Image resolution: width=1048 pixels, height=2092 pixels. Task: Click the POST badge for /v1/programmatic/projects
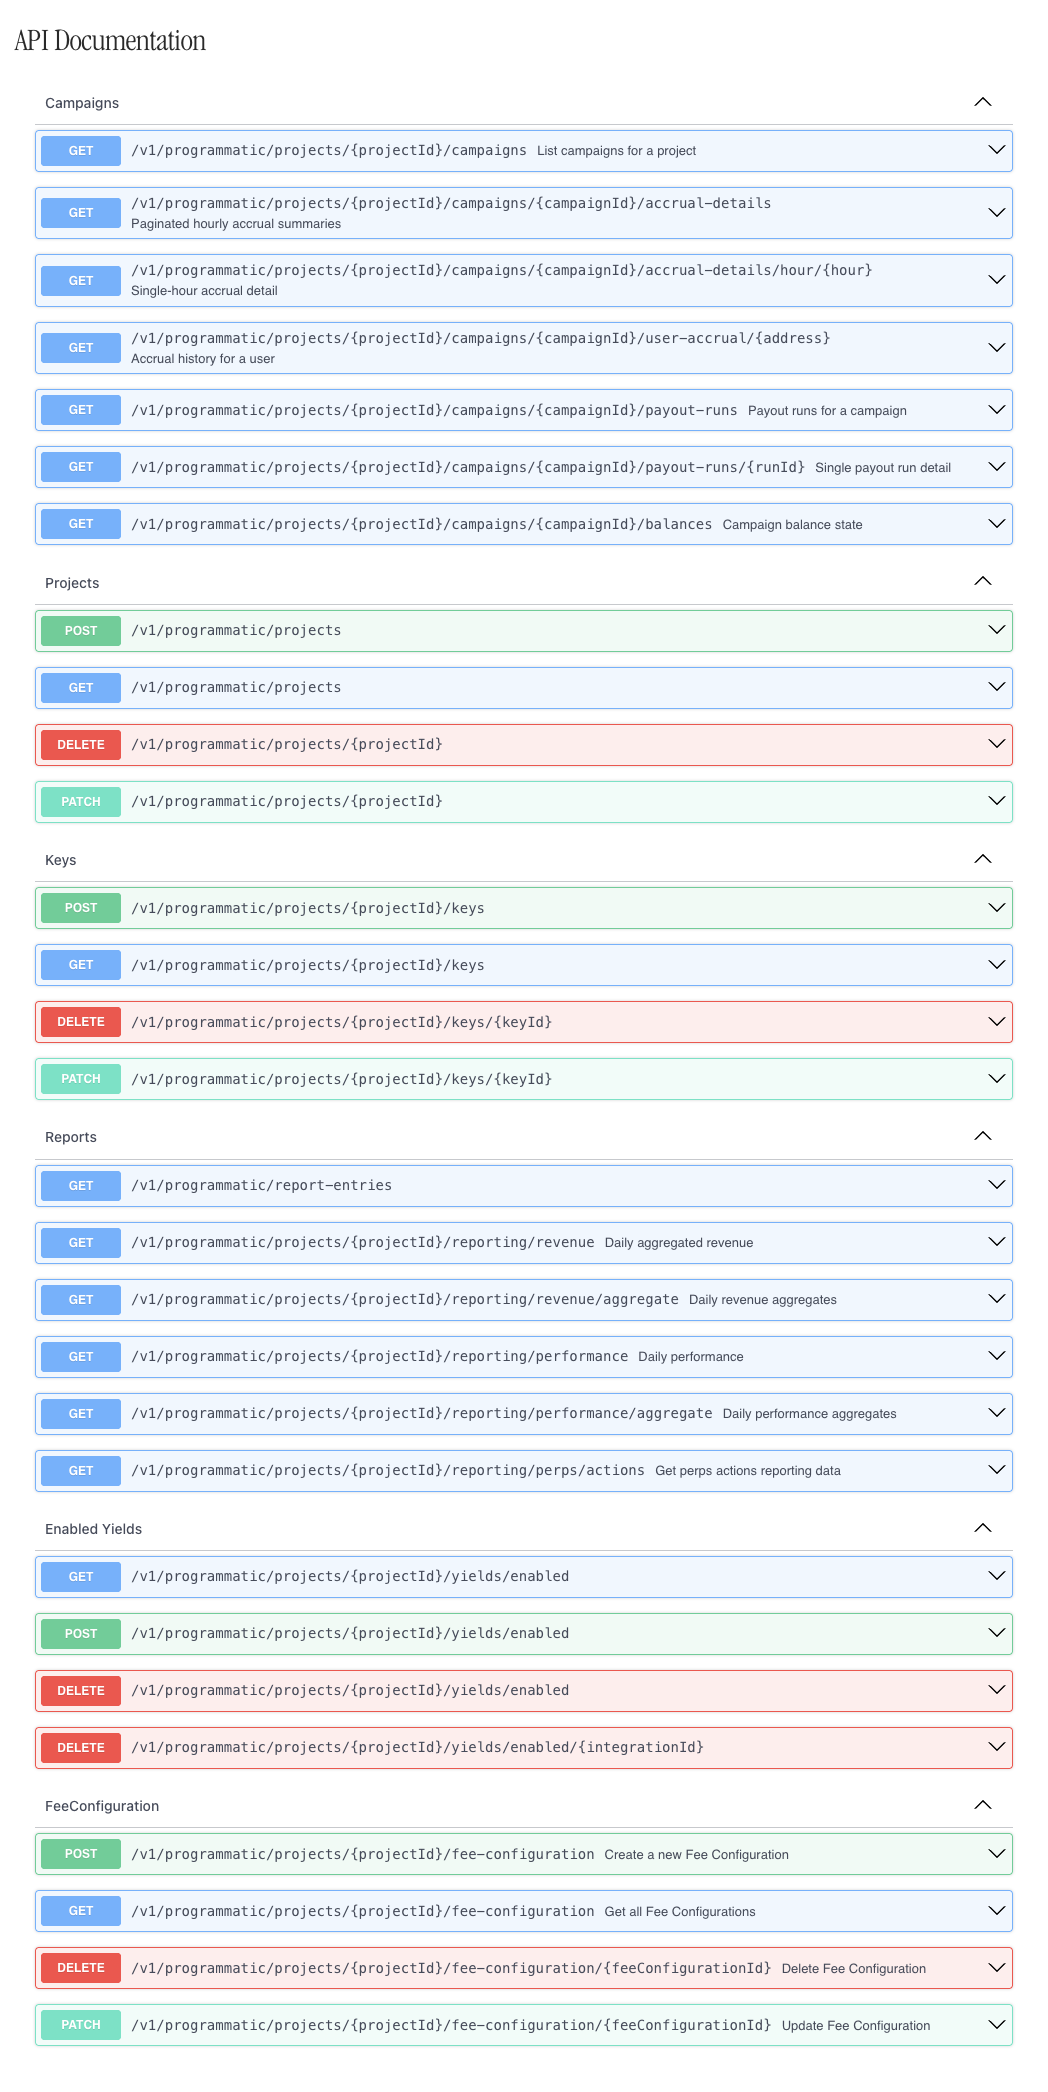point(81,631)
